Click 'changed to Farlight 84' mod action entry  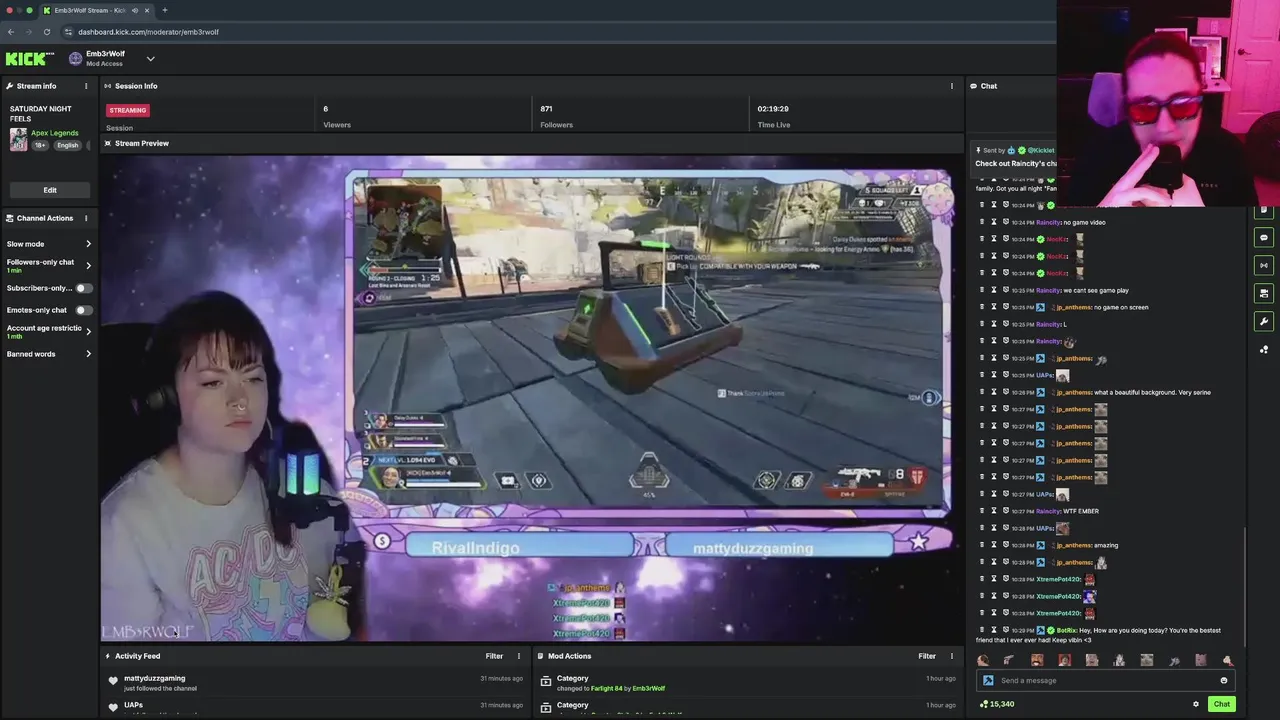point(748,682)
